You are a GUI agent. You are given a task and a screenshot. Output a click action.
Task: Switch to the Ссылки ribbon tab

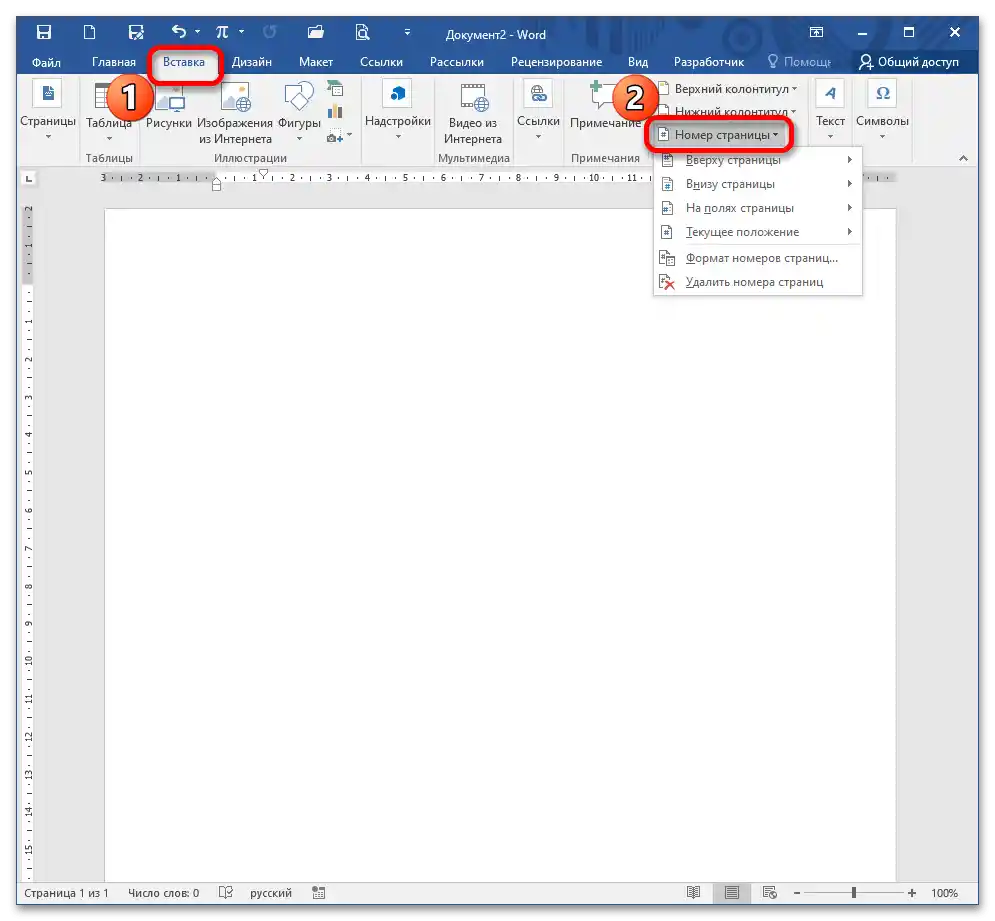[x=381, y=62]
